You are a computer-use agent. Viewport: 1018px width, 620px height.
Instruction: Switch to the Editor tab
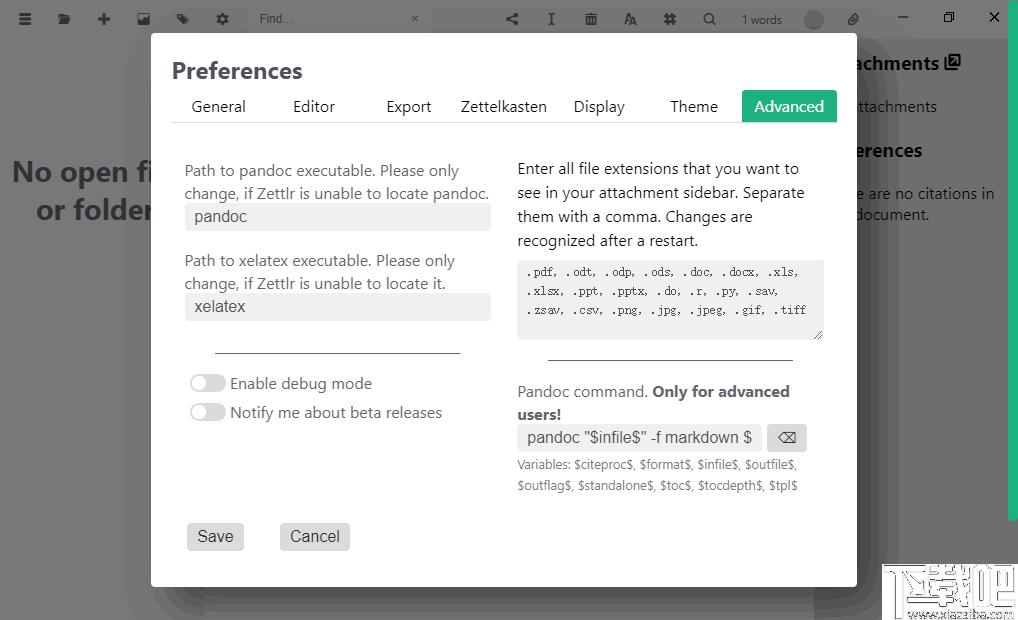[314, 106]
